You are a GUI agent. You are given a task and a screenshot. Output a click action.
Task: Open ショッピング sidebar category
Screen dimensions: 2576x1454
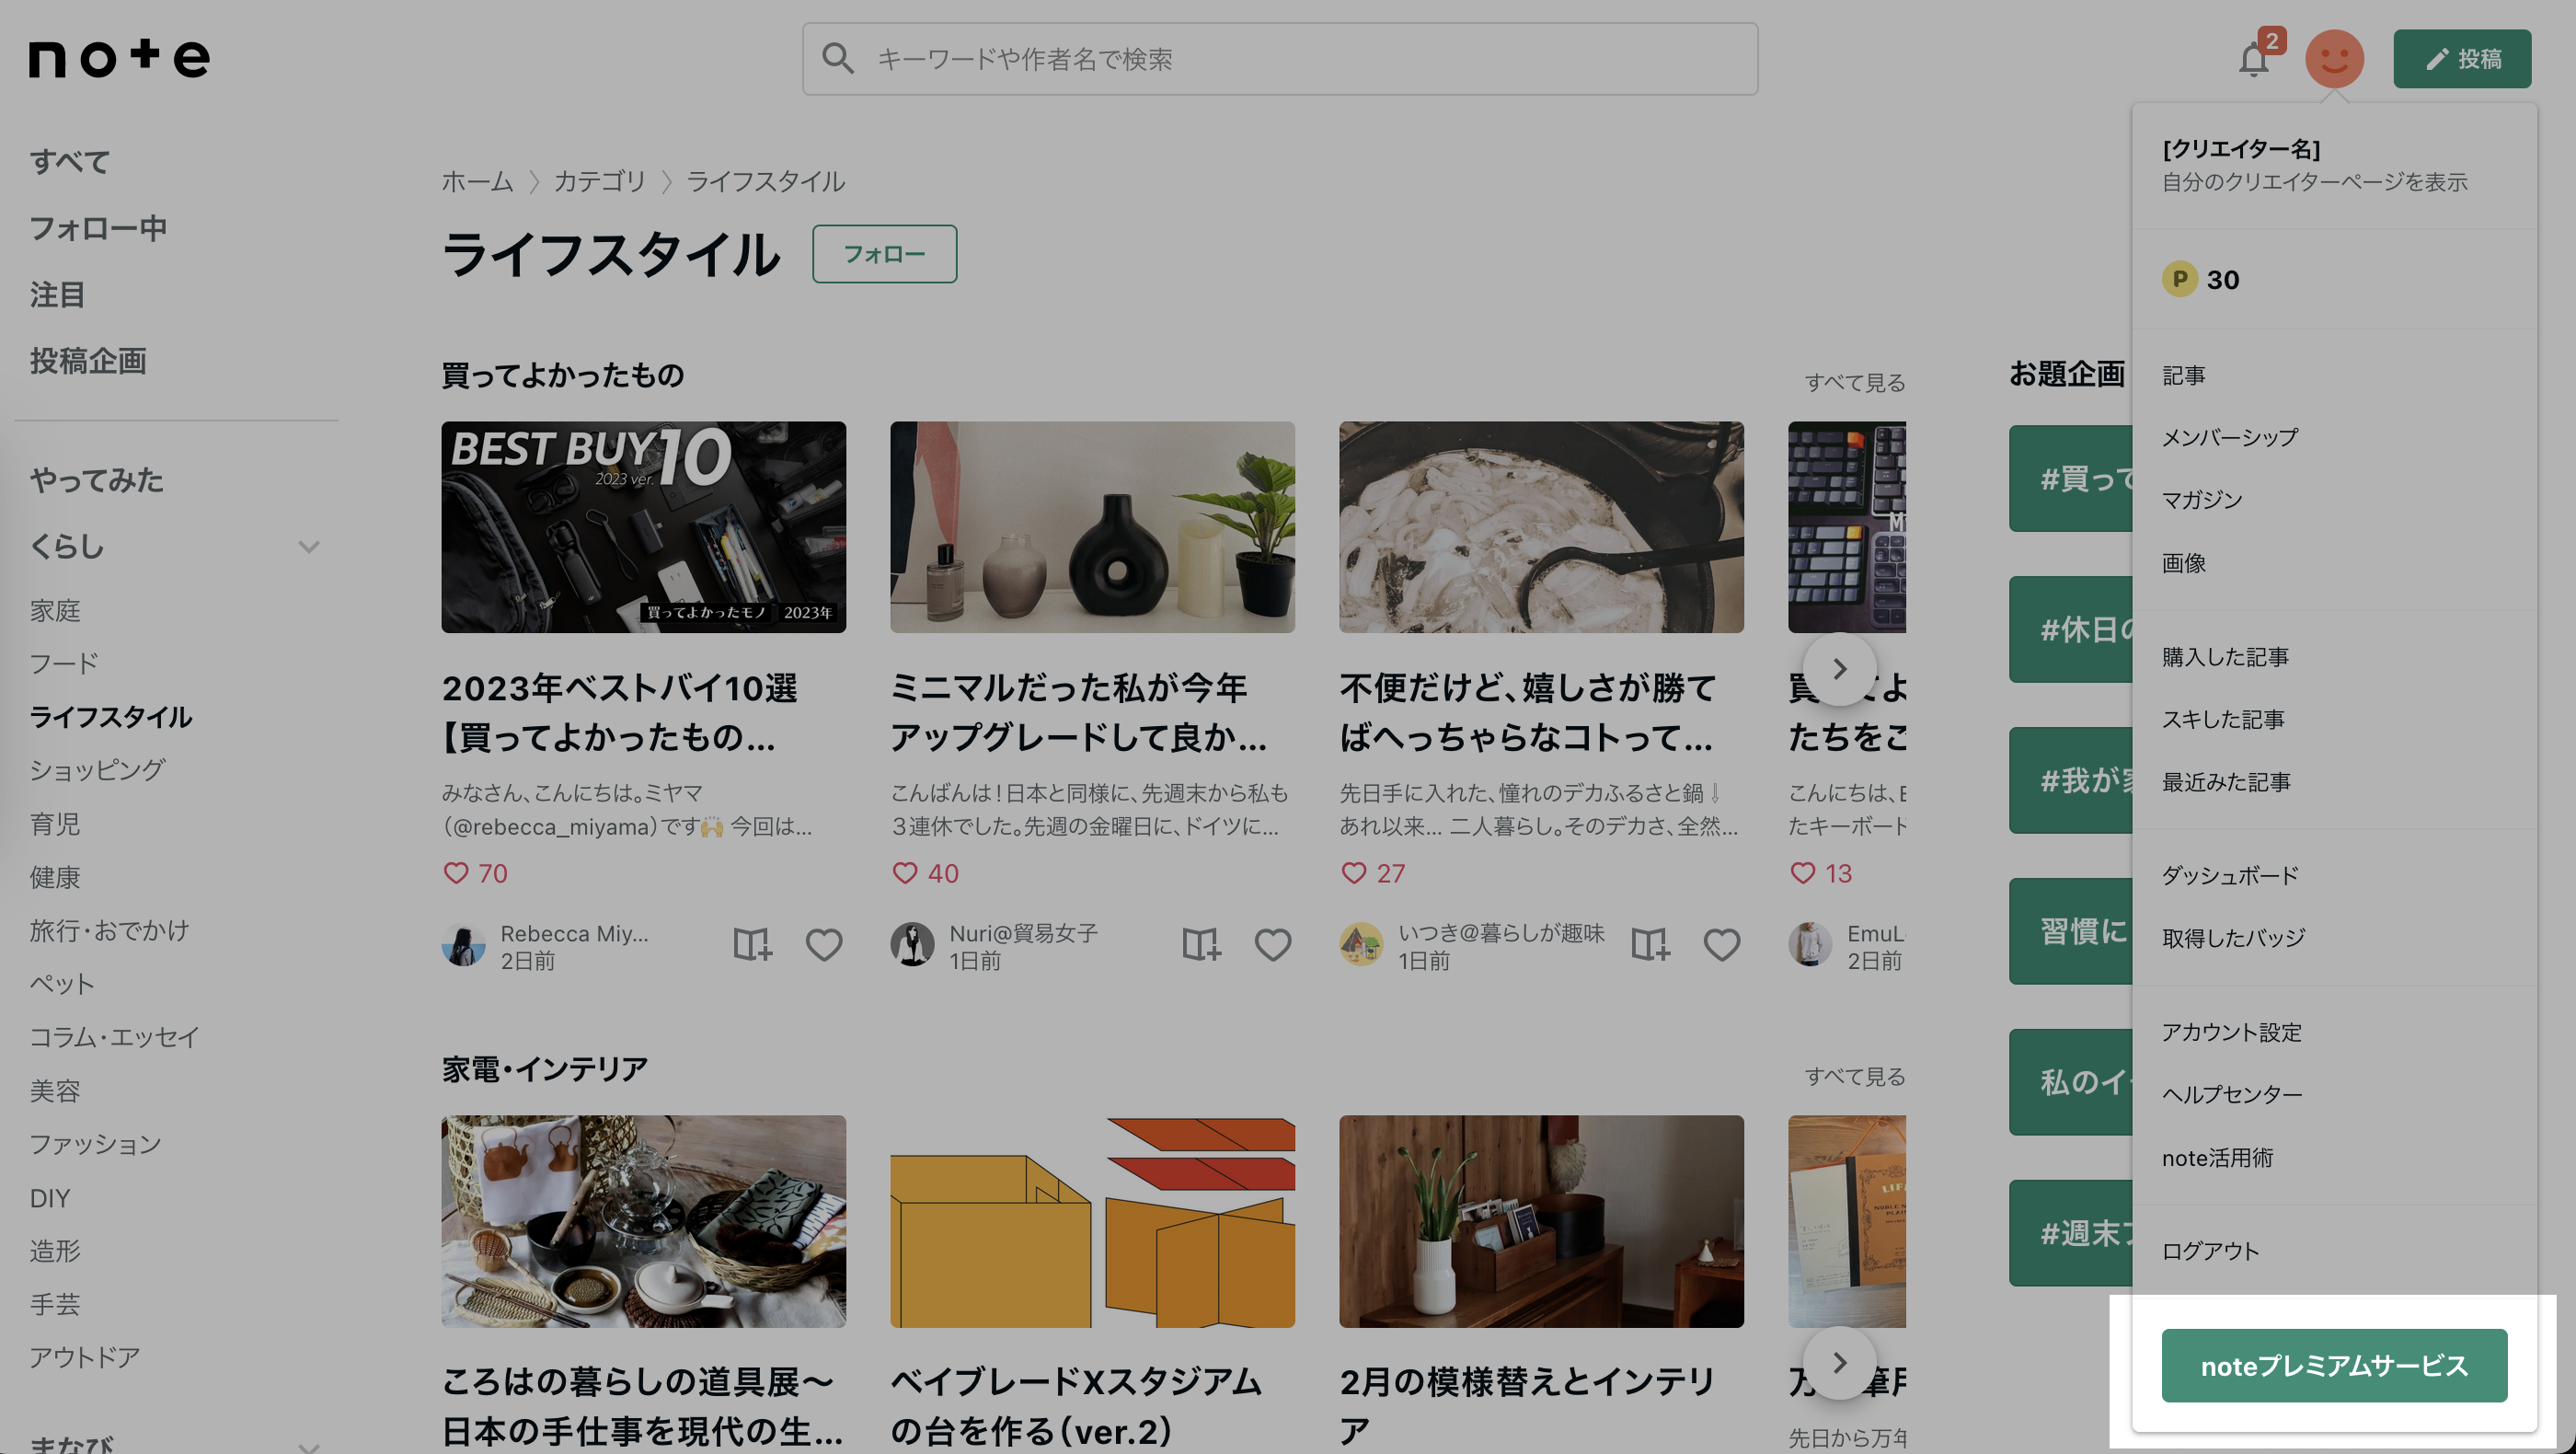coord(97,770)
